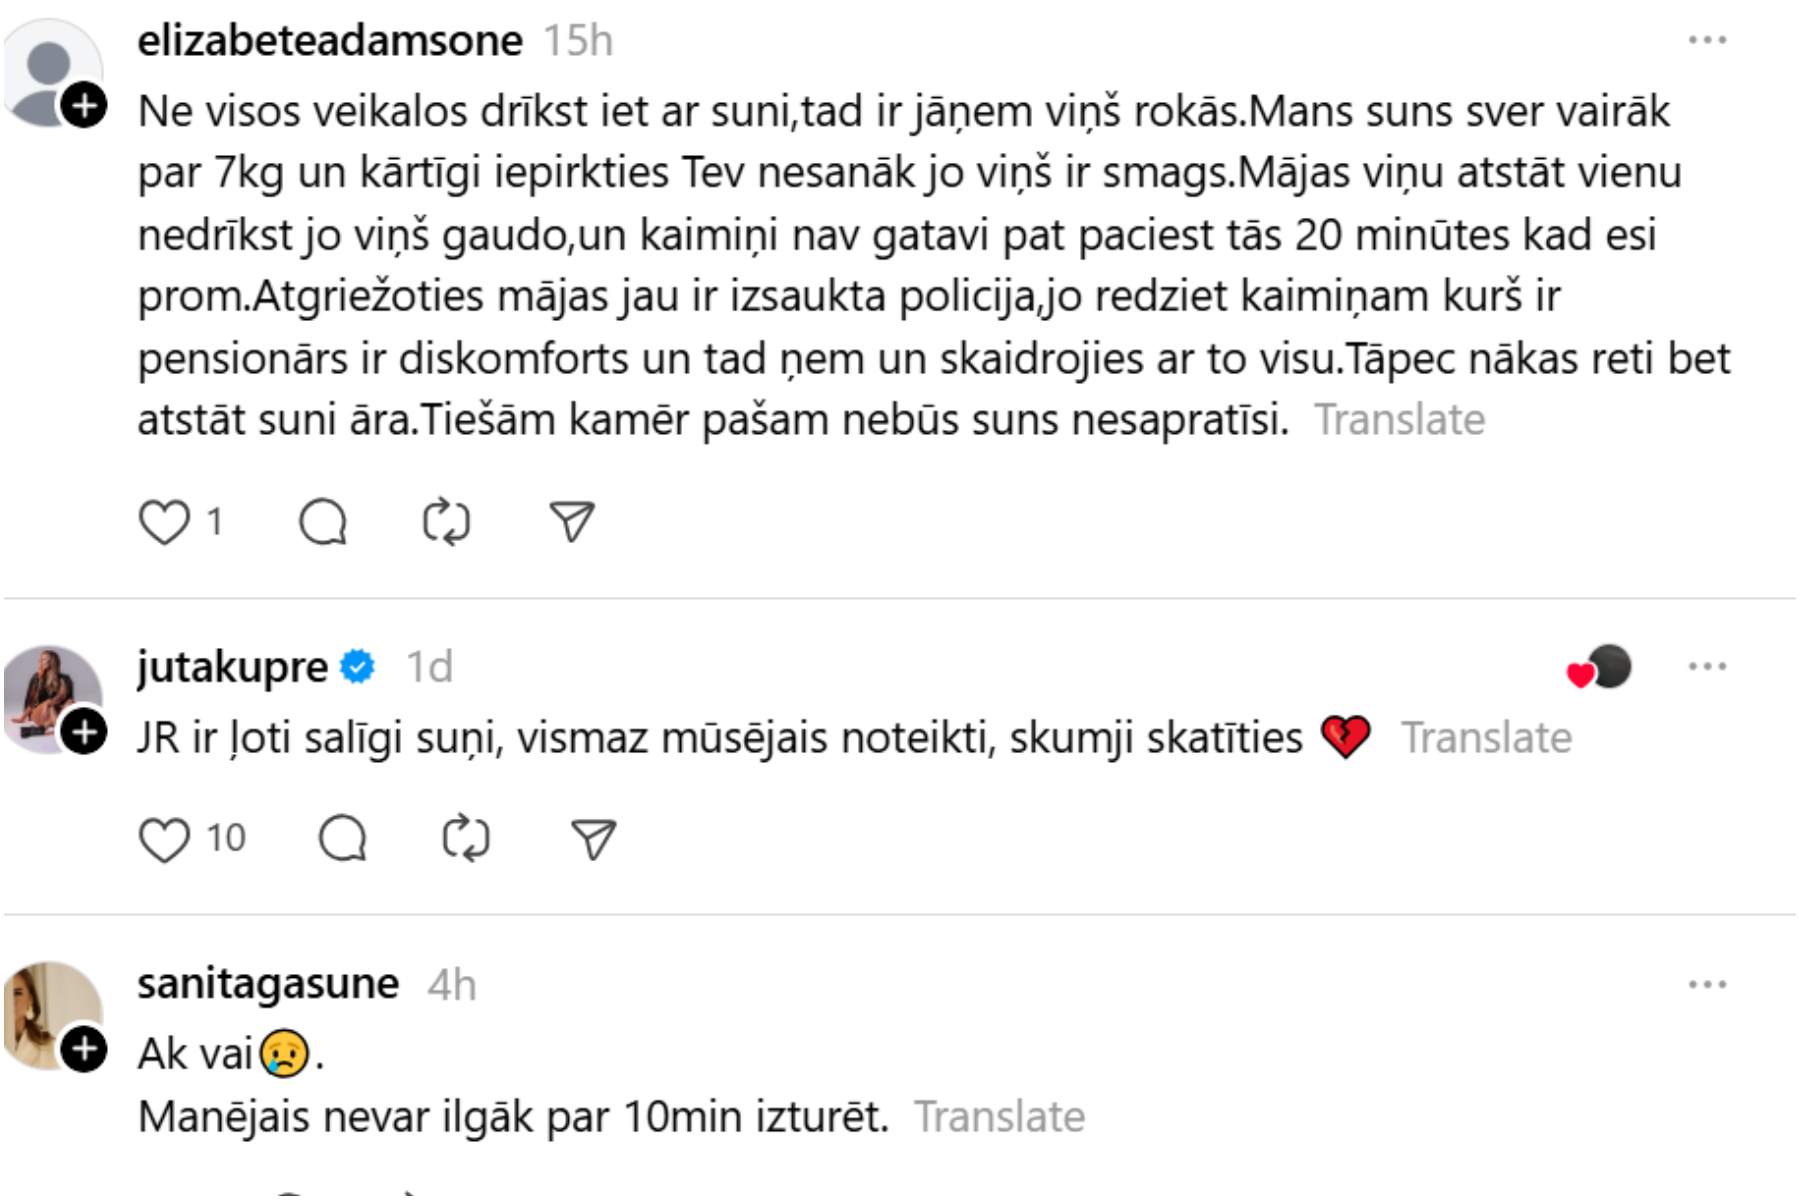This screenshot has height=1200, width=1800.
Task: Translate jutakupre's comment about JR dogs
Action: pyautogui.click(x=1486, y=738)
